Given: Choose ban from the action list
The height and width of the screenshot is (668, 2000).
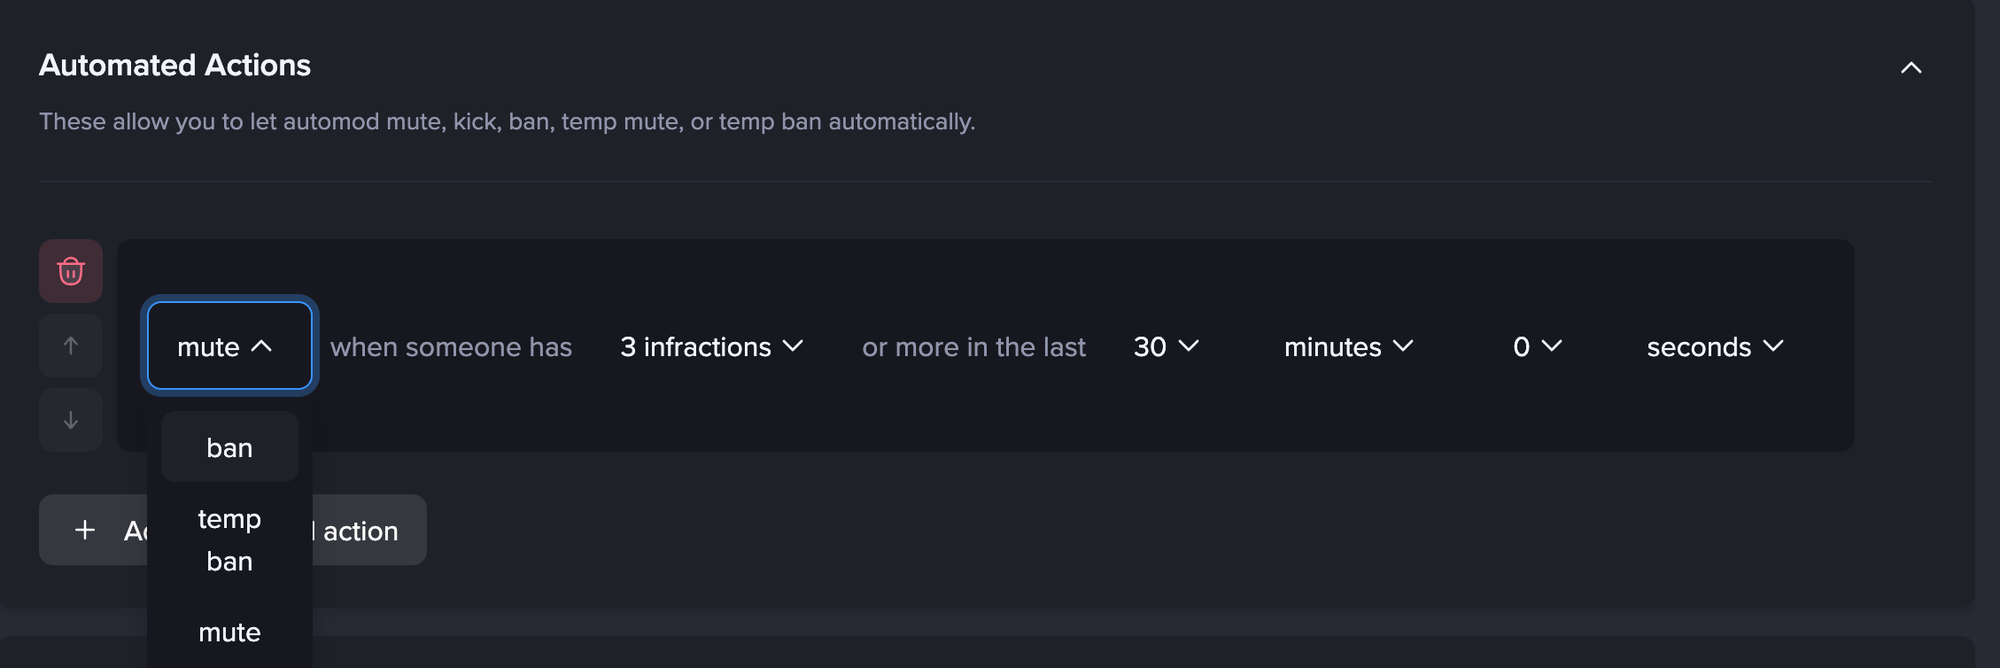Looking at the screenshot, I should point(229,448).
